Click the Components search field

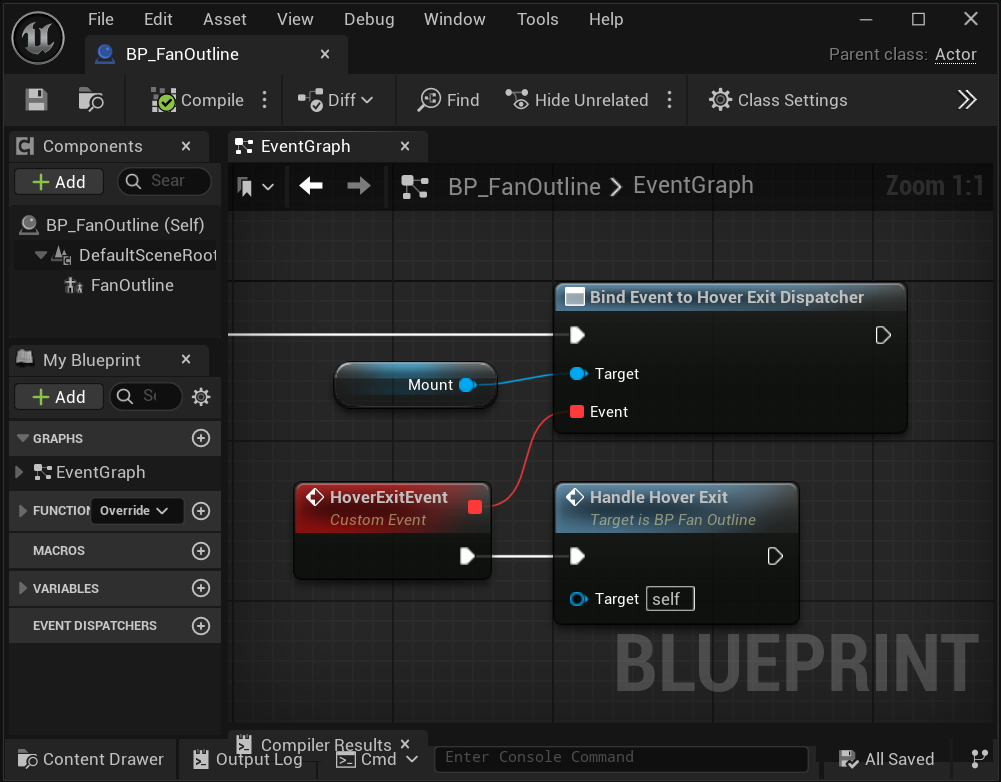pos(165,181)
